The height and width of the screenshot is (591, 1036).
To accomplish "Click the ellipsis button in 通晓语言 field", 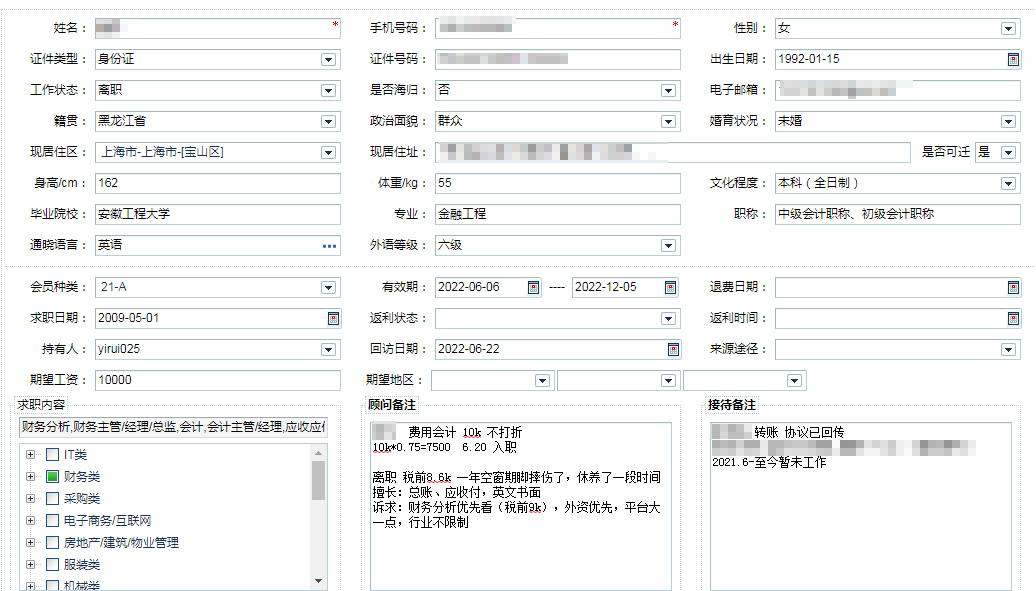I will click(x=329, y=246).
